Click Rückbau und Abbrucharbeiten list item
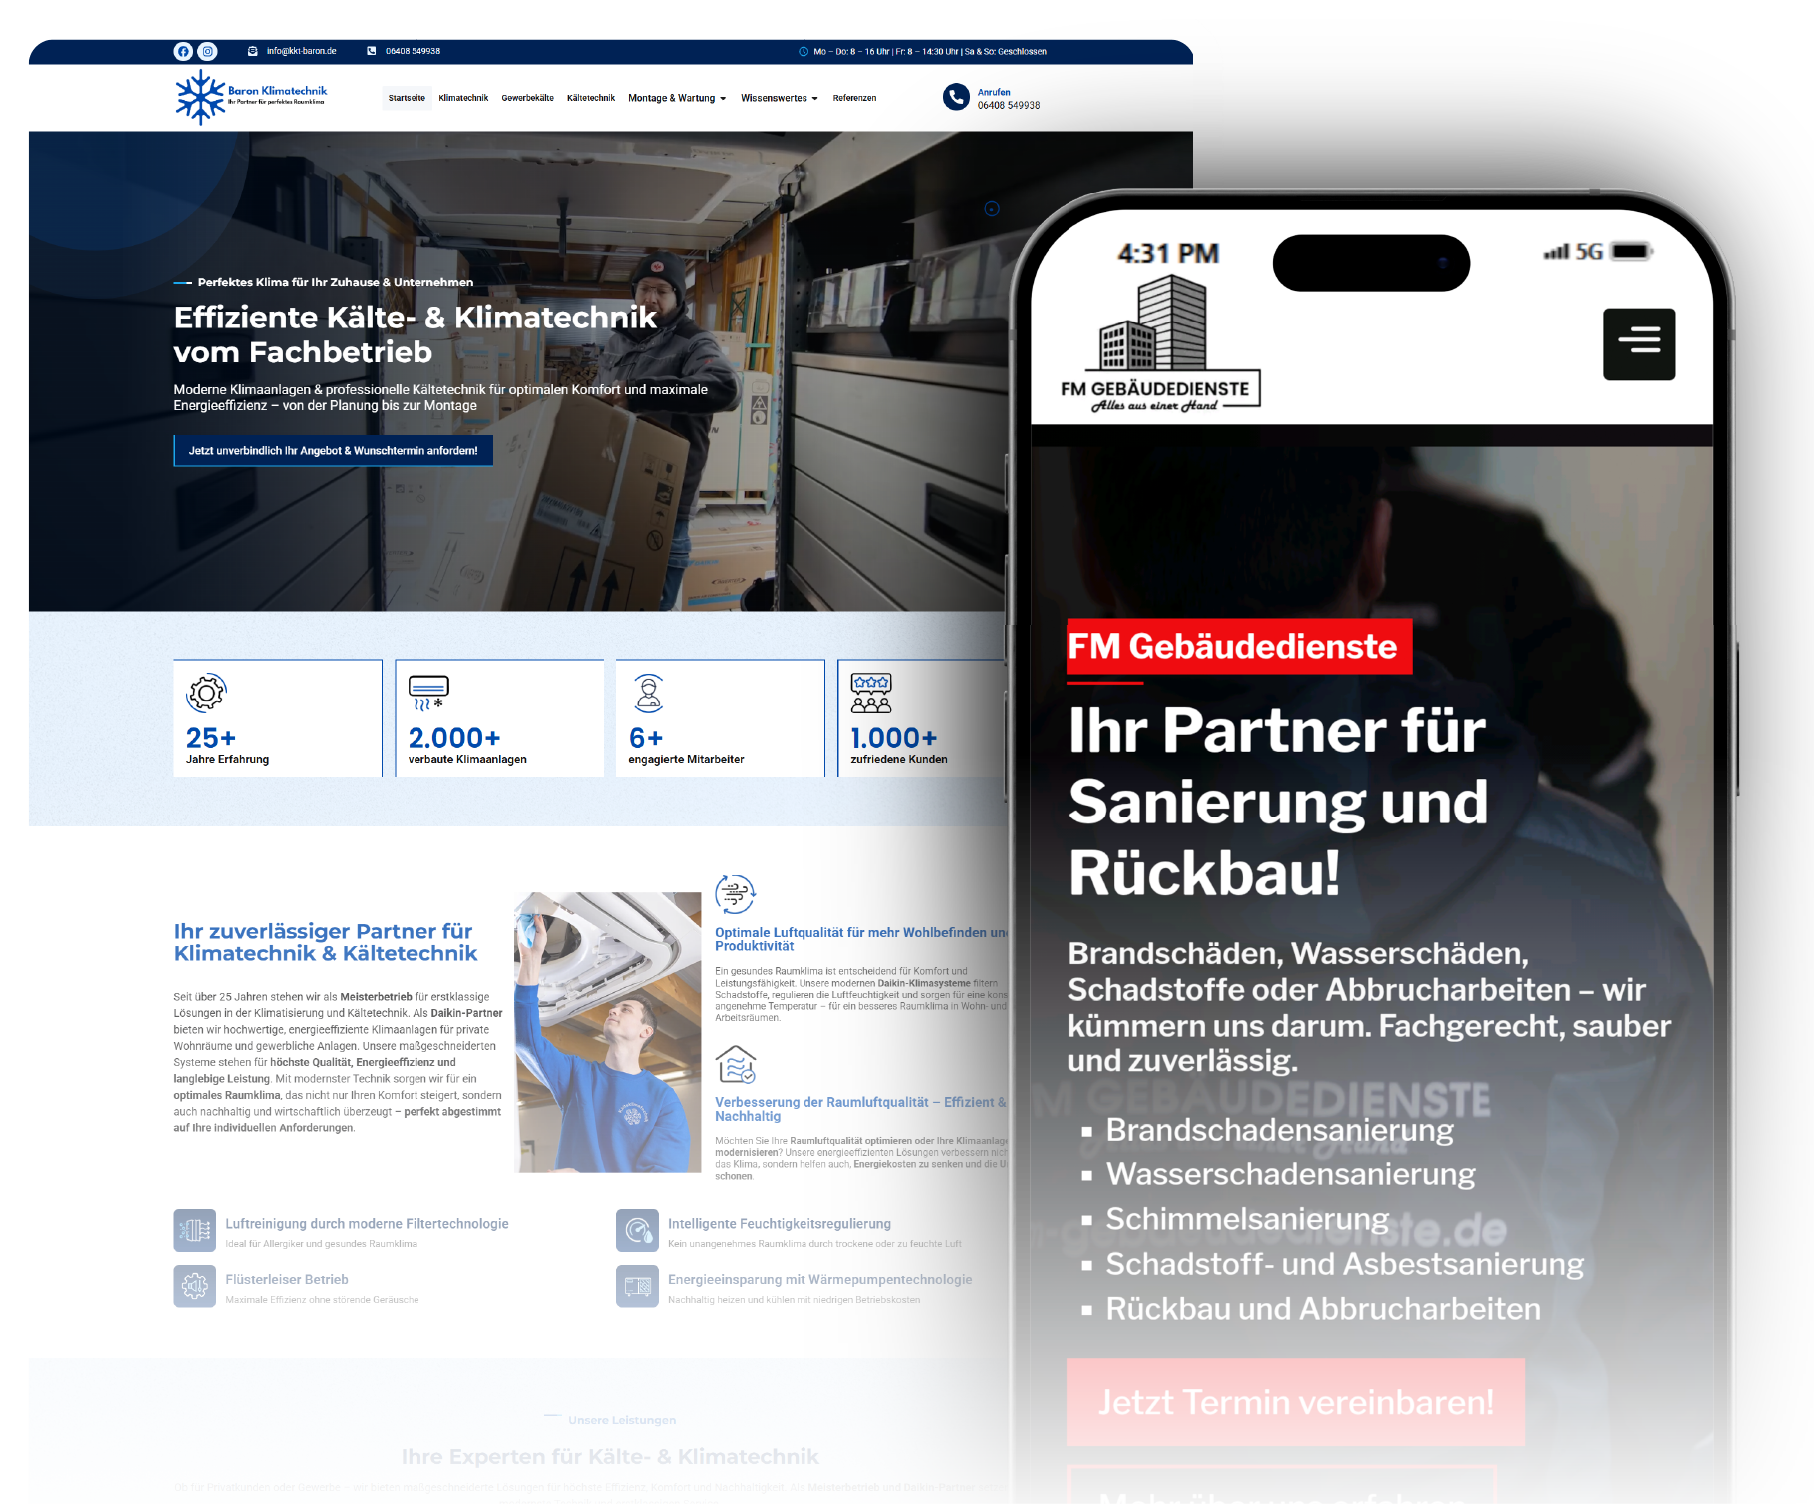1814x1505 pixels. [x=1323, y=1309]
